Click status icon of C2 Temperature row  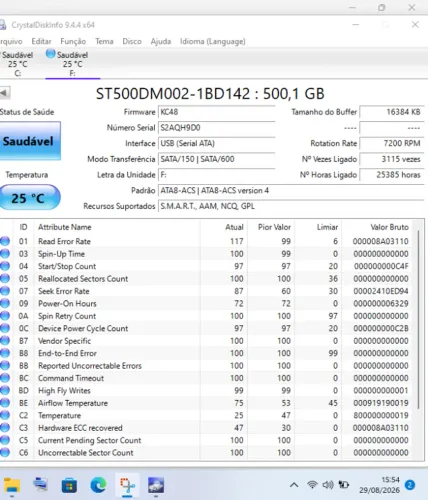pyautogui.click(x=5, y=415)
